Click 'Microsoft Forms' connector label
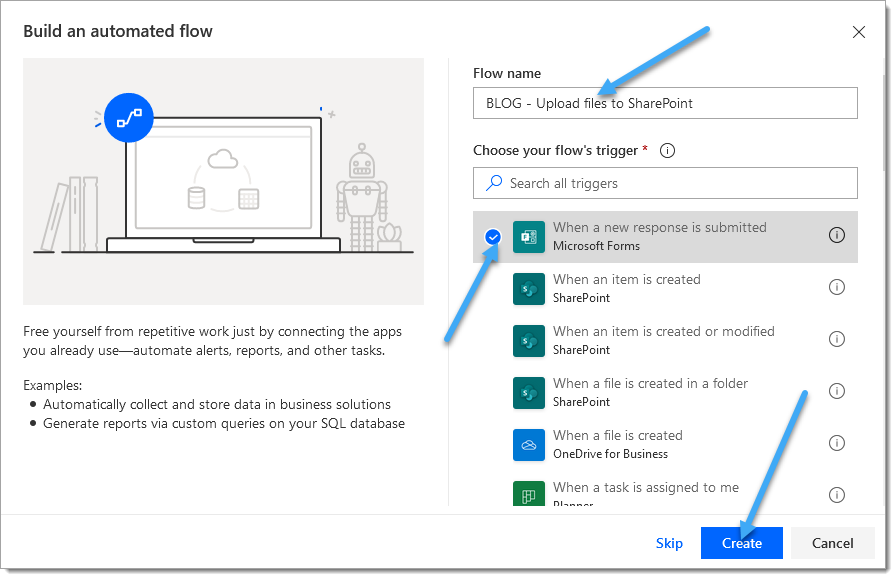Screen dimensions: 896x579 (596, 246)
